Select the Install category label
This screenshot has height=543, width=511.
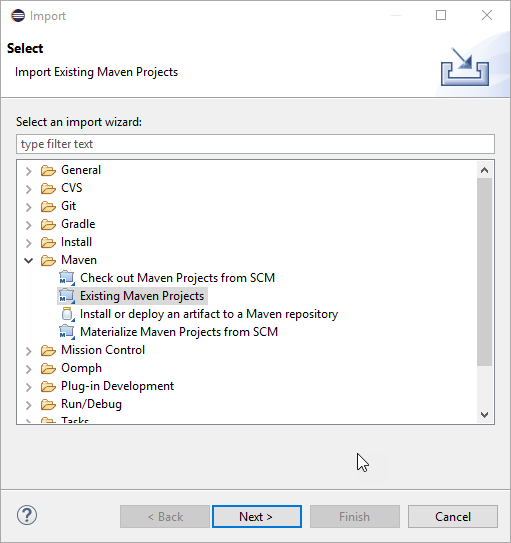[77, 242]
